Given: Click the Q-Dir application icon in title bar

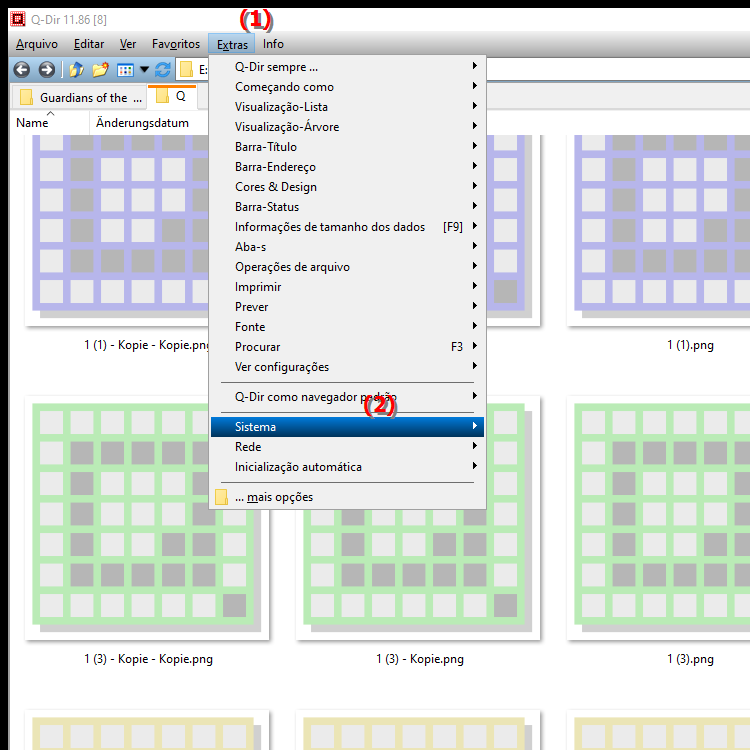Looking at the screenshot, I should click(18, 20).
